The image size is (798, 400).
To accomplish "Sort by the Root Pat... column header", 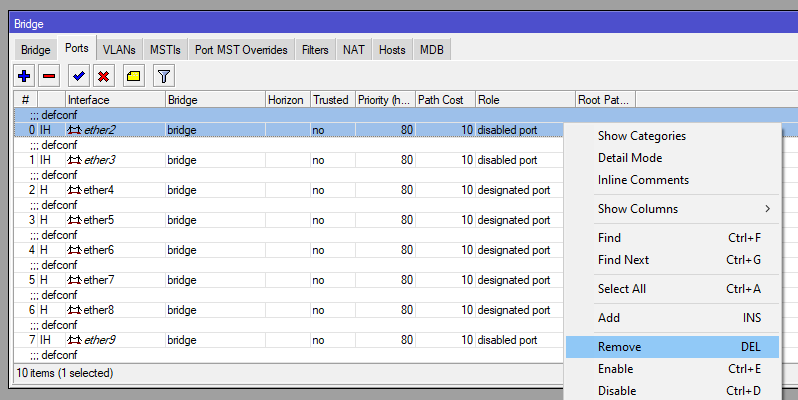I will click(x=606, y=100).
